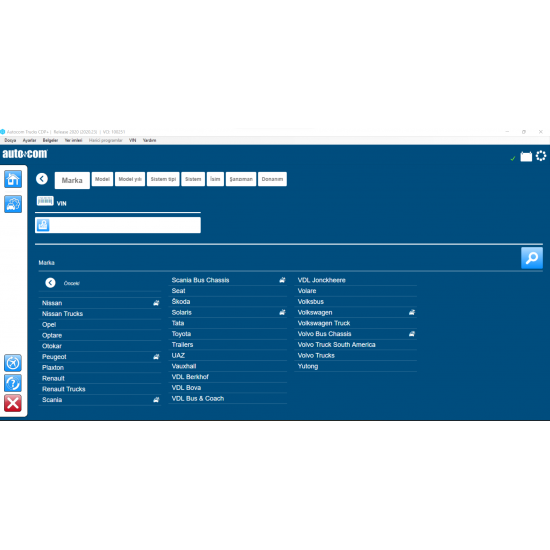Select VDL Jonckheere brand
This screenshot has height=550, width=550.
356,280
